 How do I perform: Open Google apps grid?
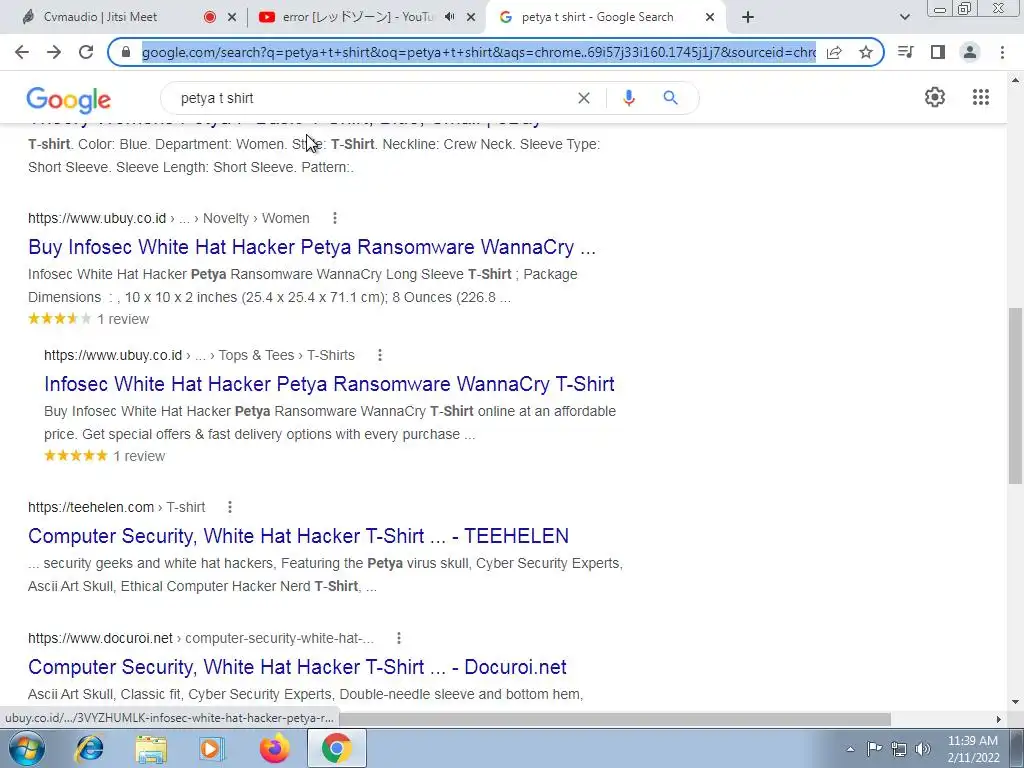[x=981, y=97]
